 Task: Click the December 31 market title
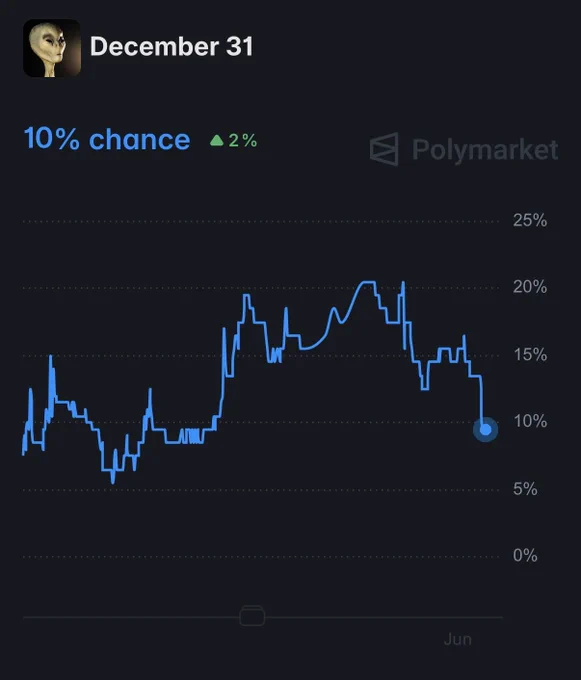click(171, 46)
